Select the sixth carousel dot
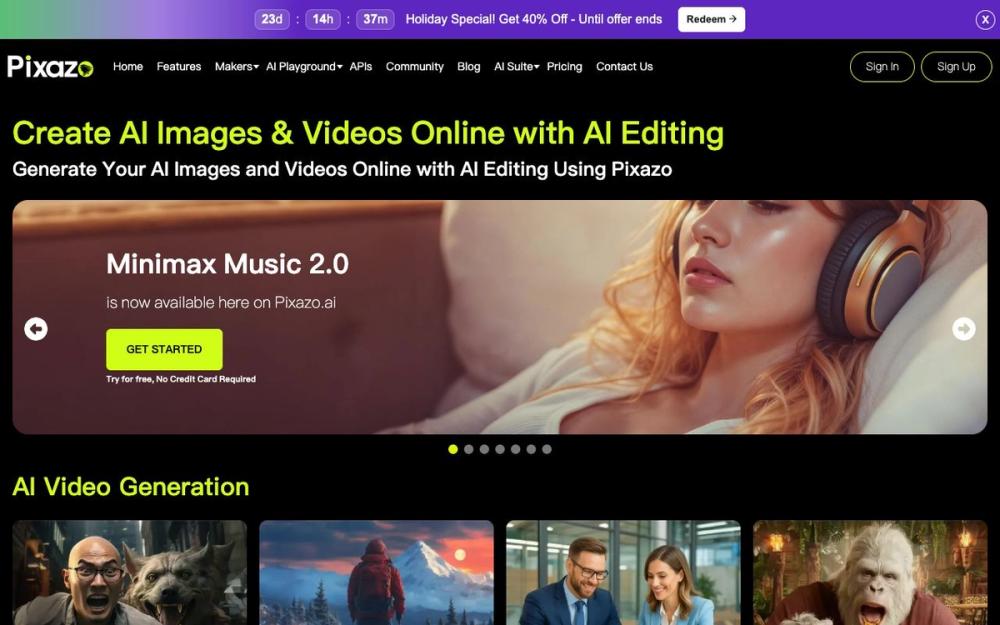Screen dimensions: 1000x625 pos(531,449)
